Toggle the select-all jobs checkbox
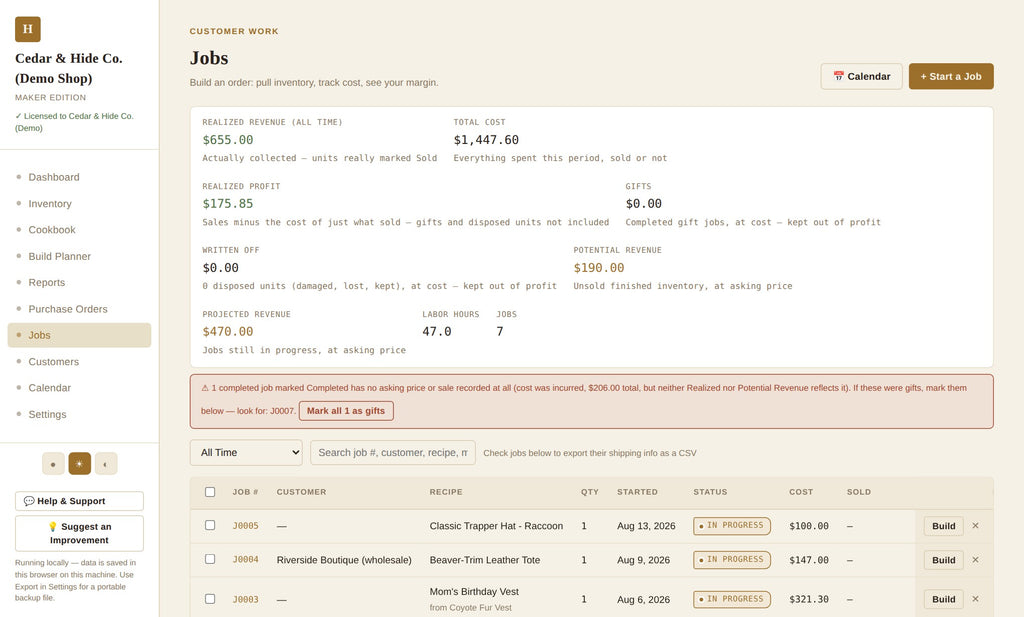 click(x=210, y=492)
